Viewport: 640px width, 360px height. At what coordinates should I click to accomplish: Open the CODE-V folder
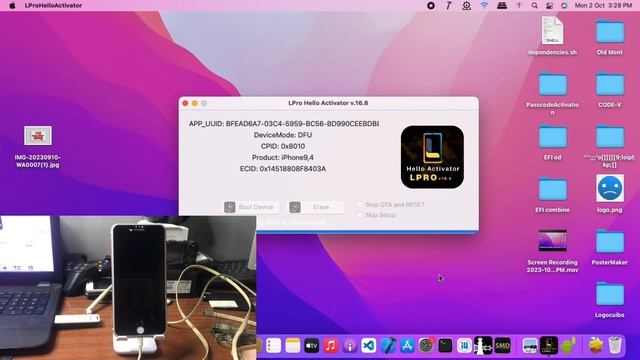tap(610, 90)
